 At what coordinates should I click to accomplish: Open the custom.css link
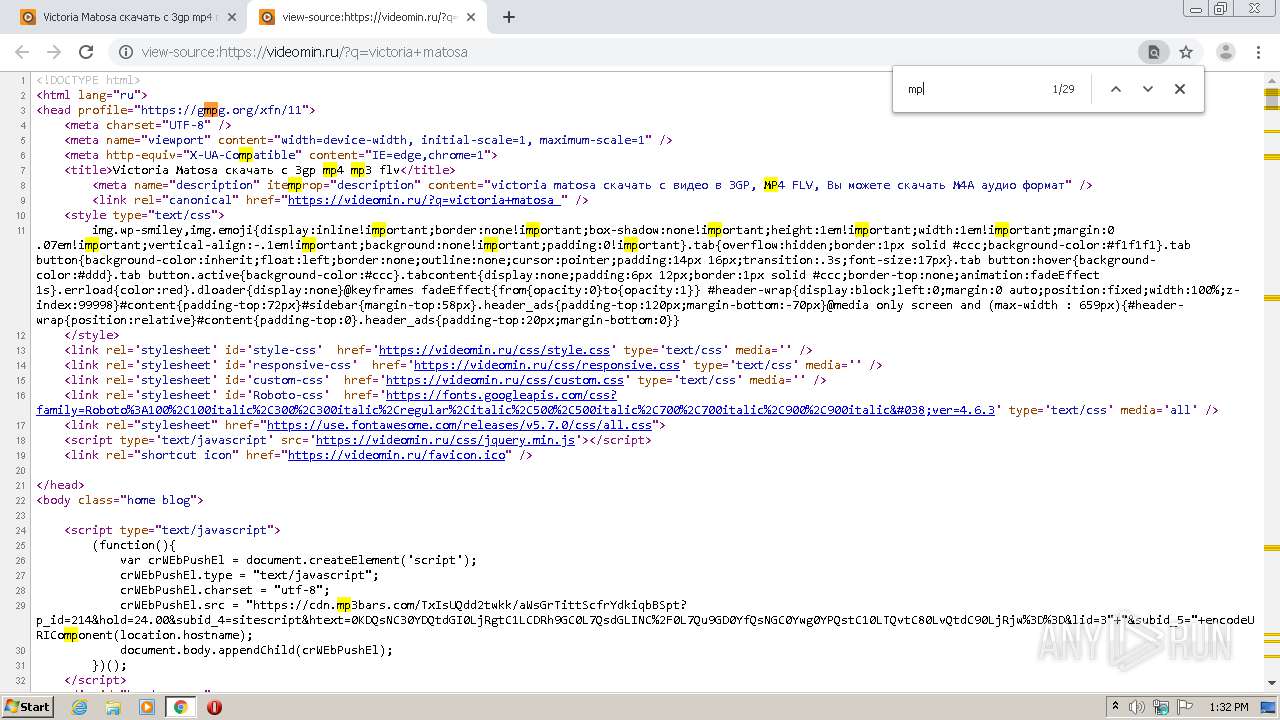(505, 380)
